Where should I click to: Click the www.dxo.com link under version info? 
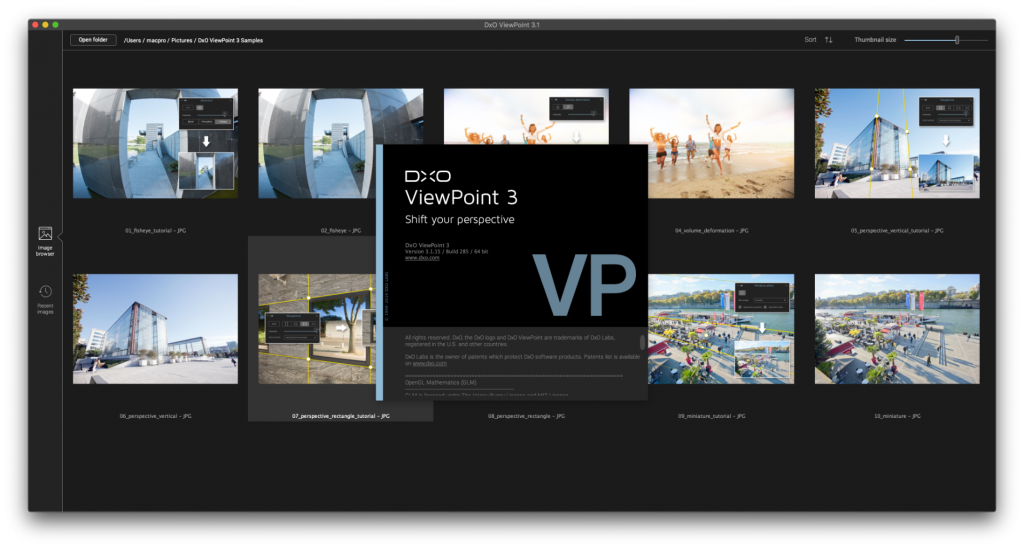(422, 258)
